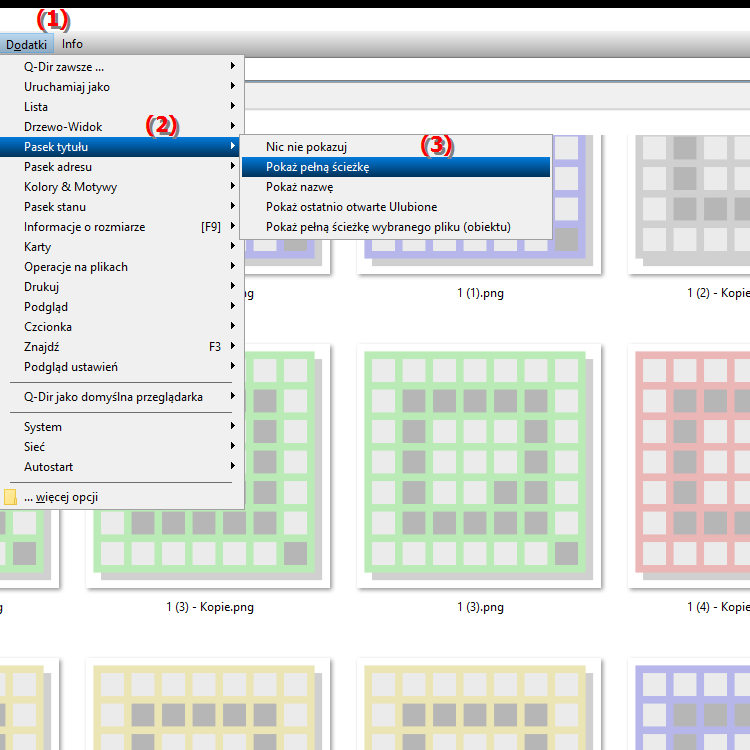
Task: Select the '1 (4) - Kopie' red thumbnail
Action: click(689, 465)
